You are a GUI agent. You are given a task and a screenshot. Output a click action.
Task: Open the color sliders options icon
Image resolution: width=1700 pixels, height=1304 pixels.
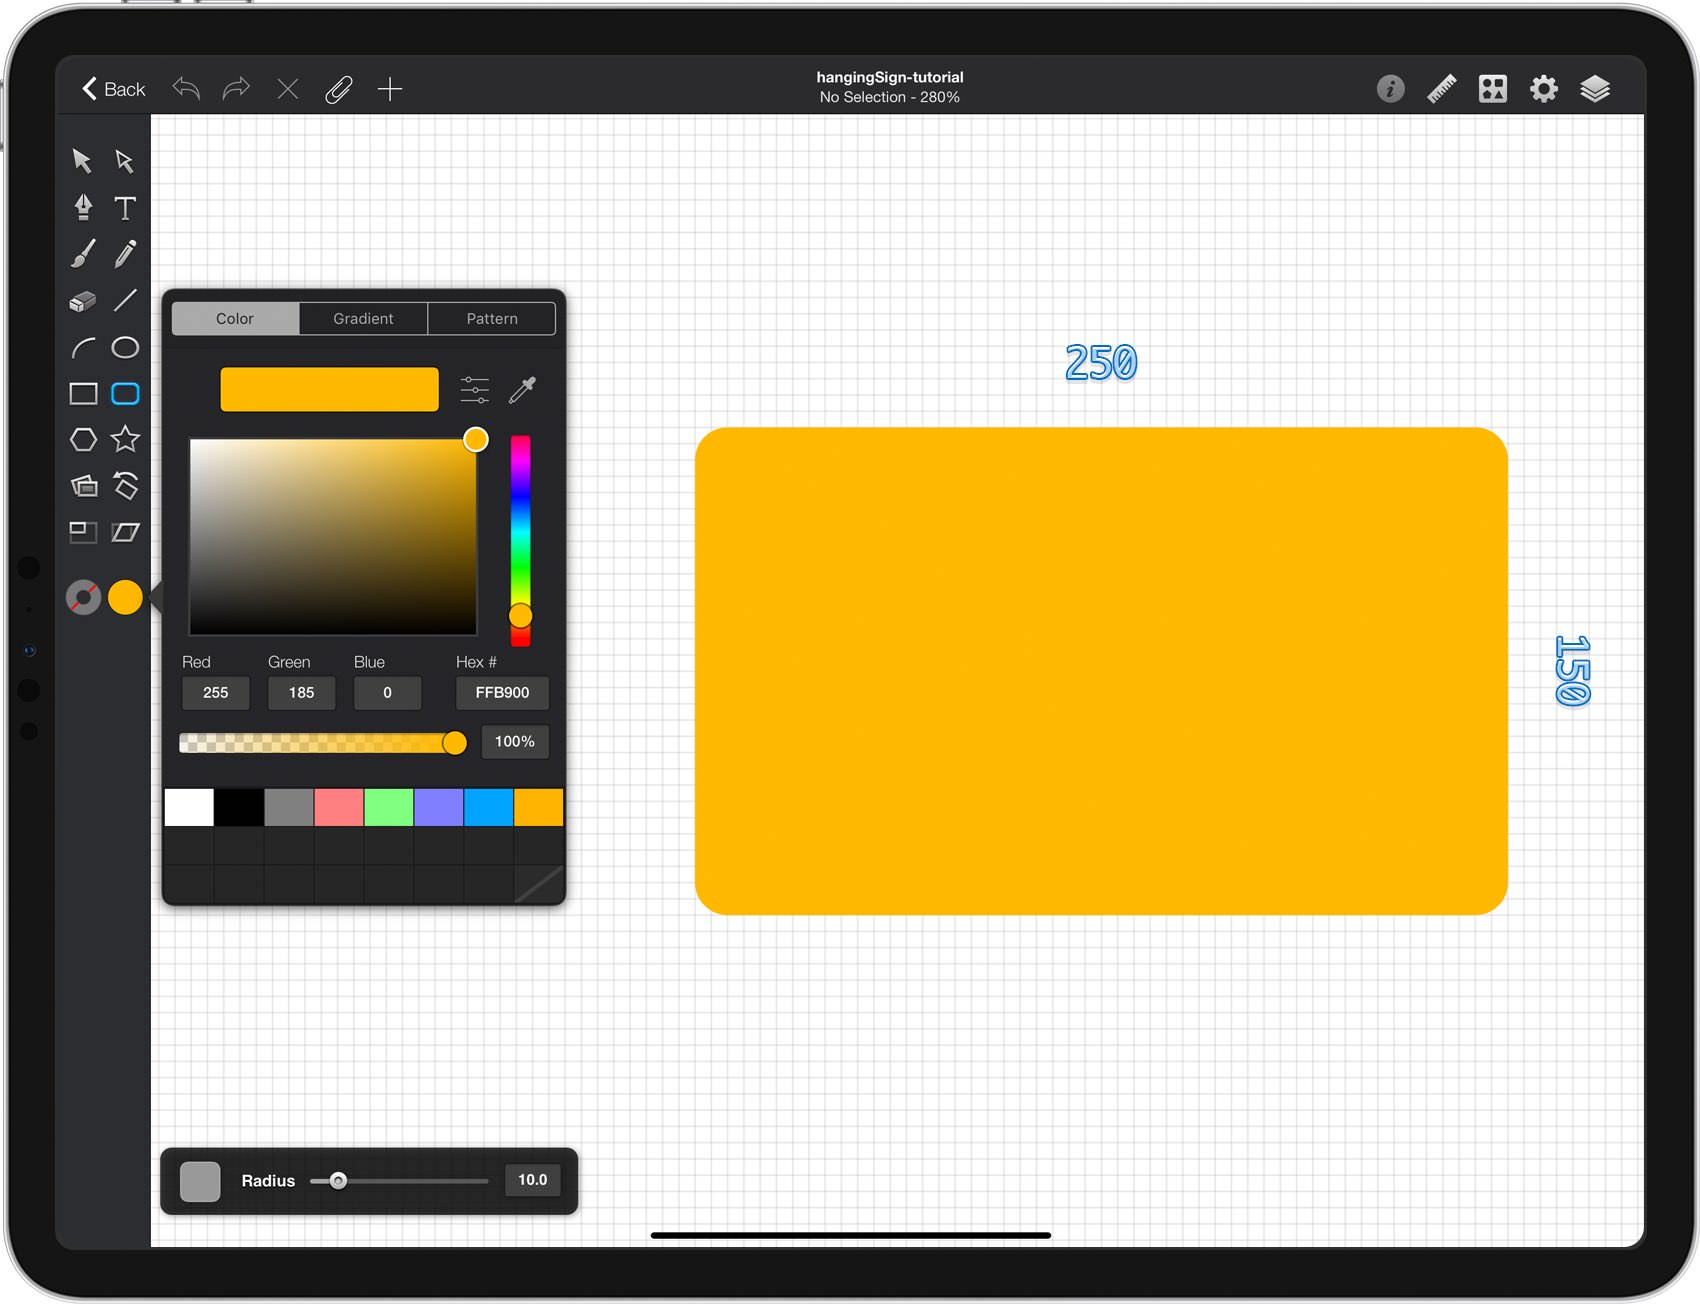(475, 390)
